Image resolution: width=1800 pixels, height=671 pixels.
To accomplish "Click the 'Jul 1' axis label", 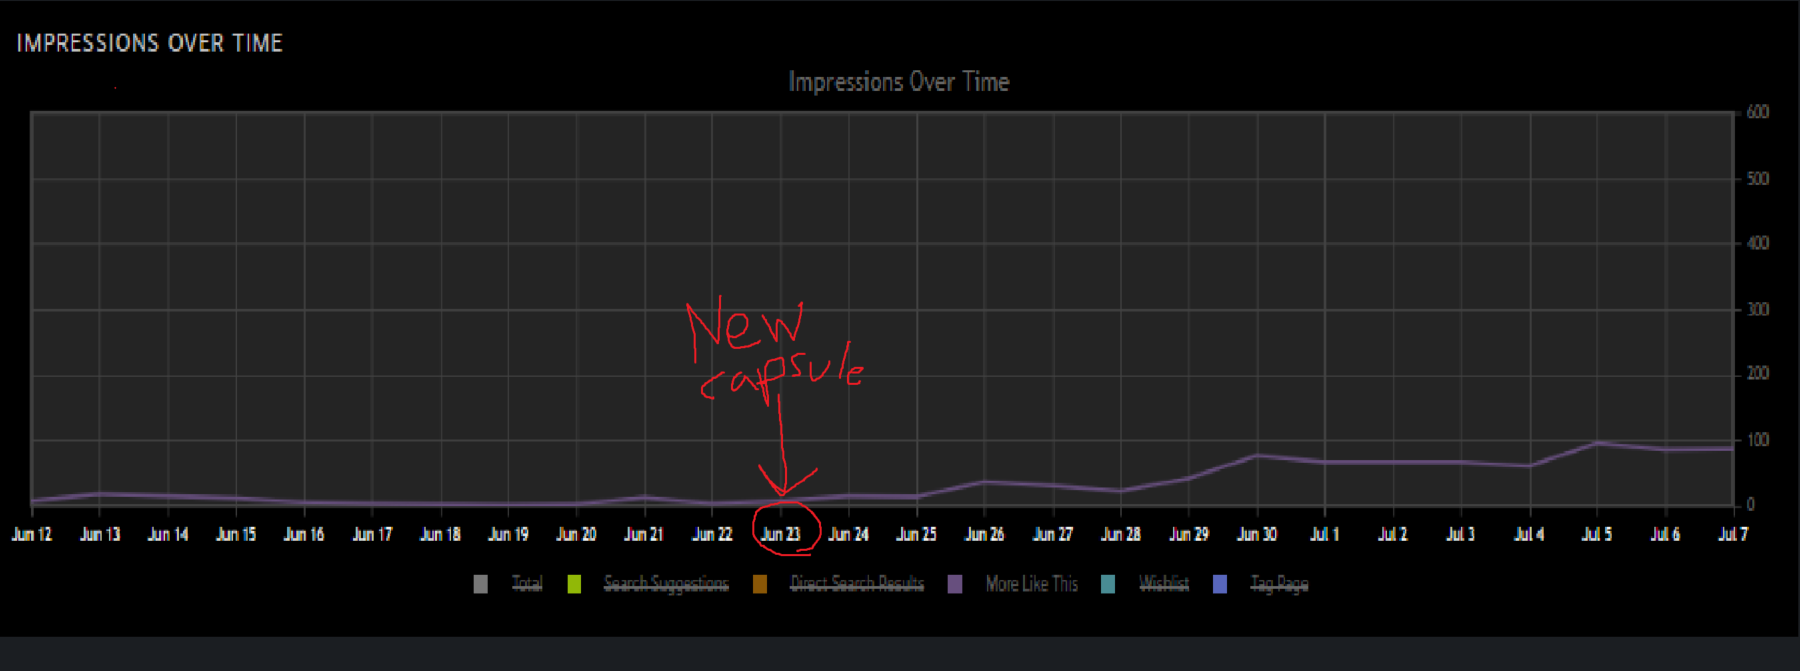I will (x=1325, y=534).
